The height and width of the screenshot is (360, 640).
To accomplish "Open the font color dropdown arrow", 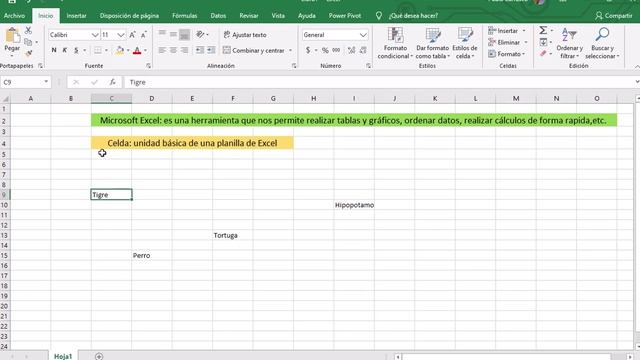I will [145, 51].
